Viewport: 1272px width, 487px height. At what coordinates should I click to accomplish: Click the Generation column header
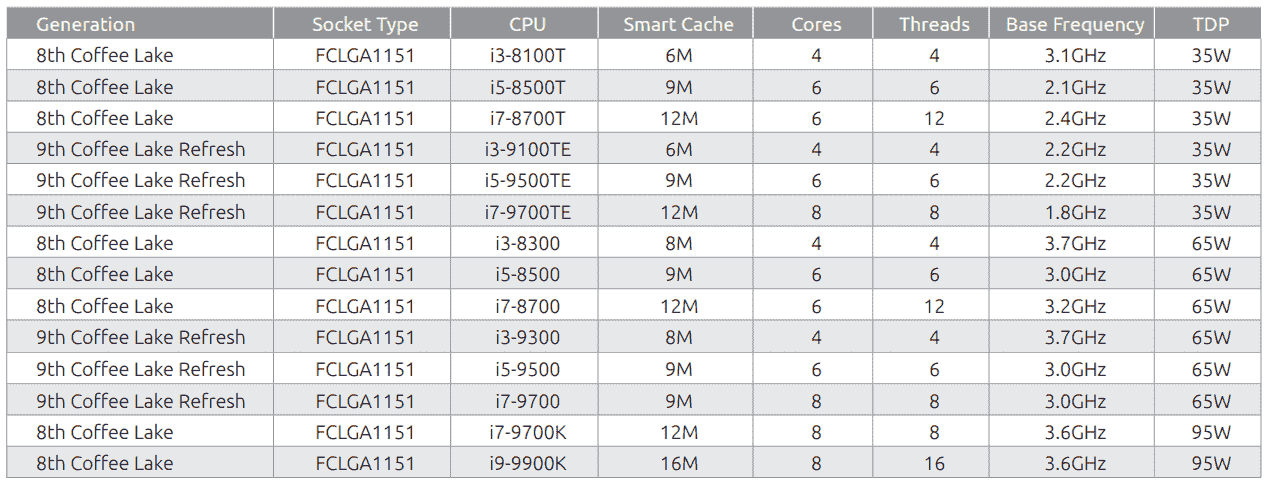[140, 24]
